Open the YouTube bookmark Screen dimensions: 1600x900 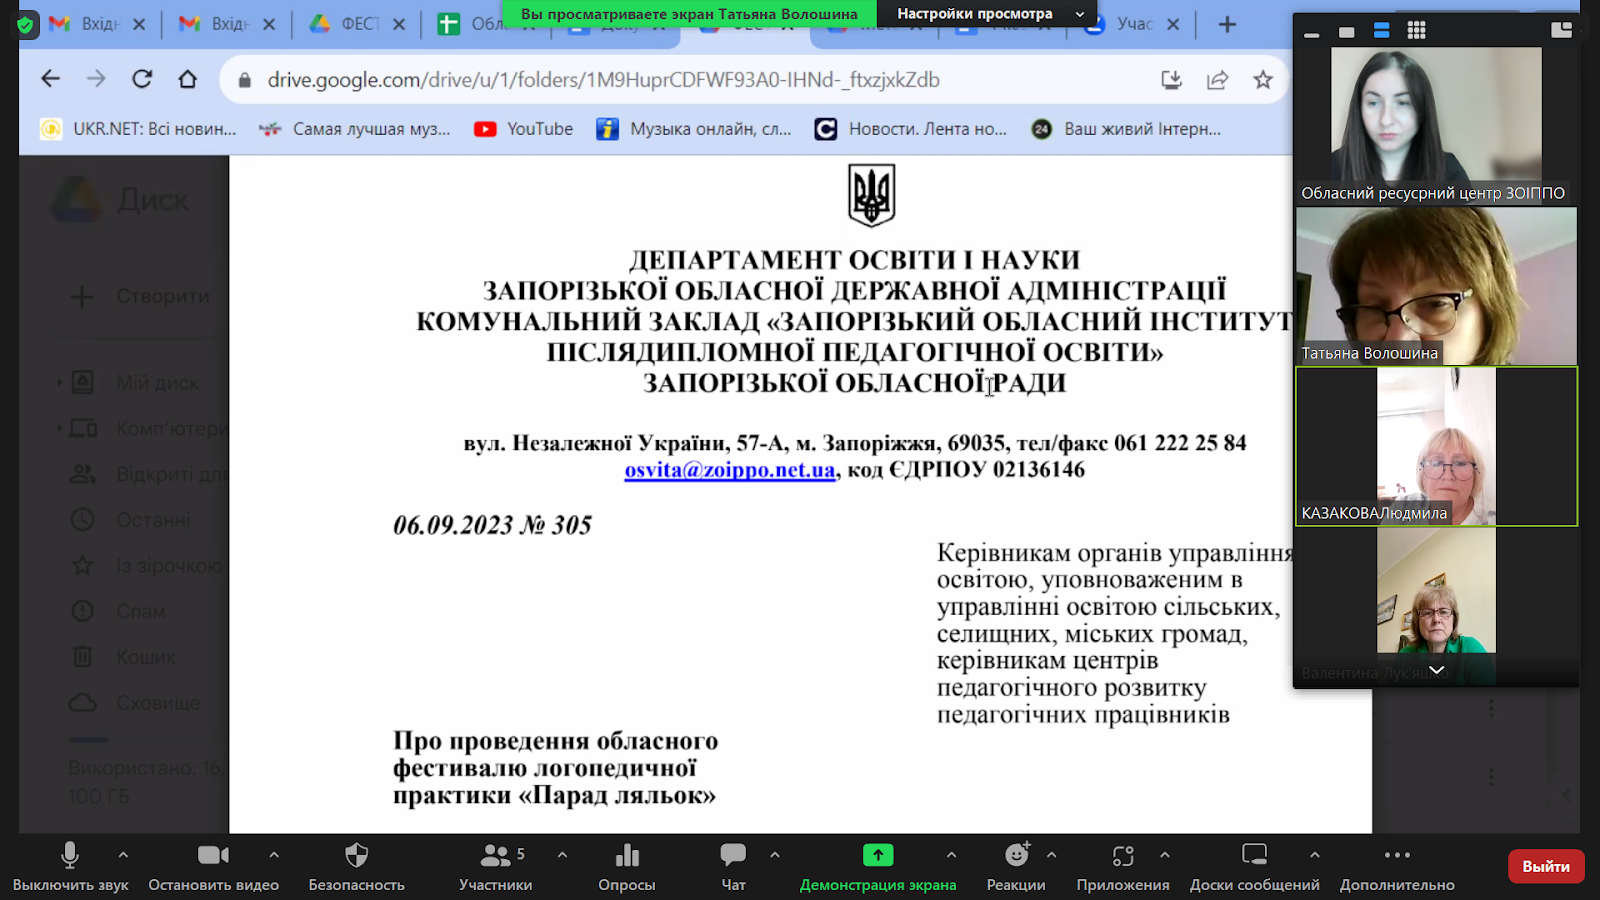pos(524,129)
